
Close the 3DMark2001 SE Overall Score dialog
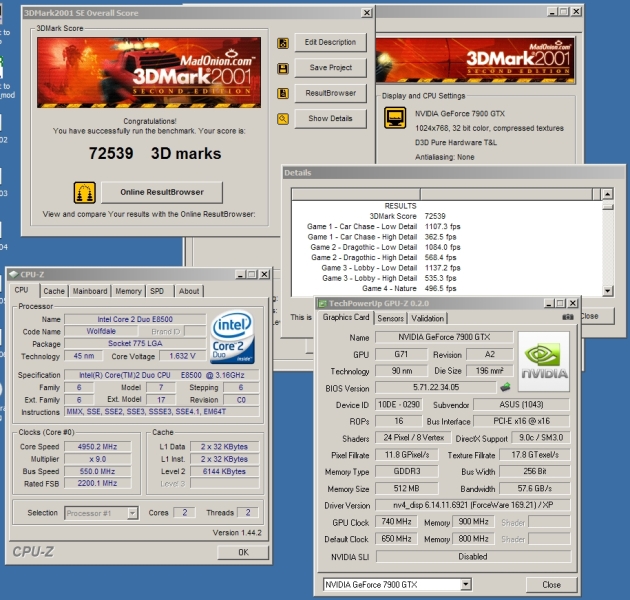pos(367,13)
